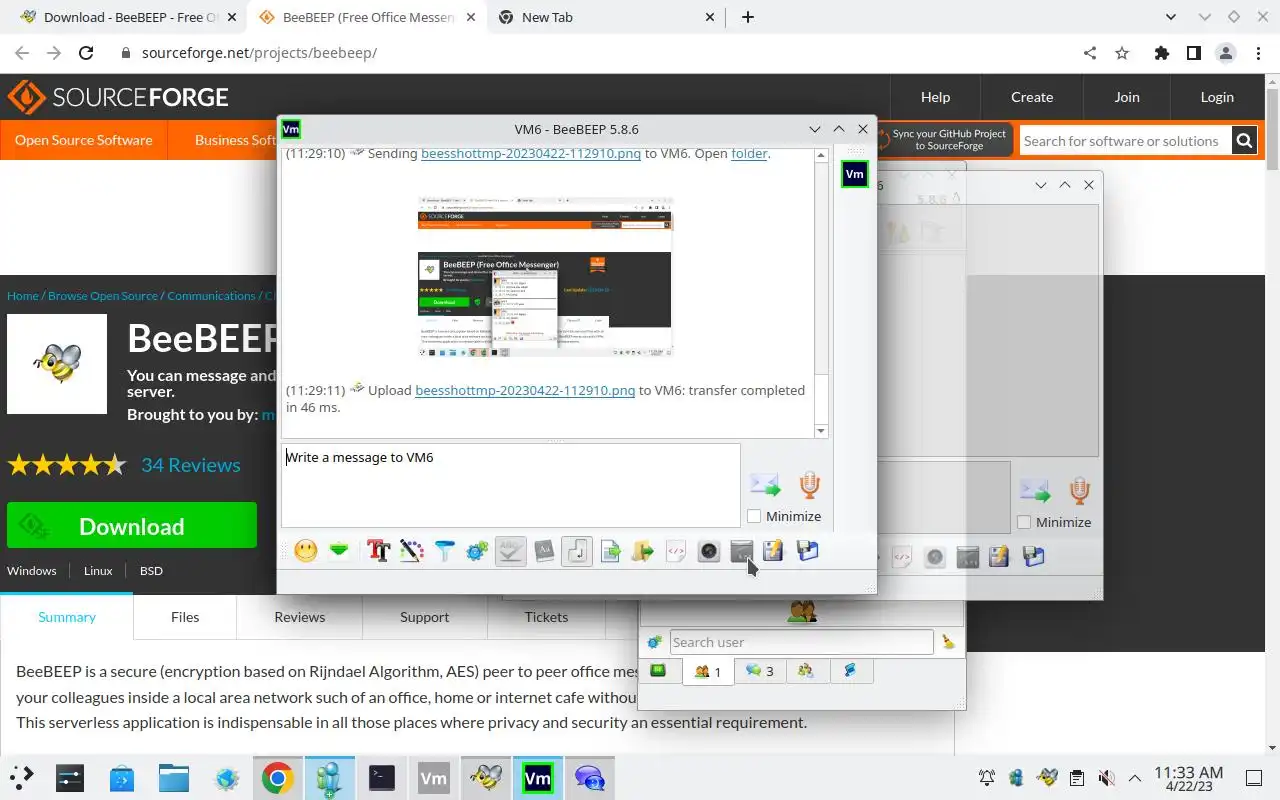This screenshot has width=1280, height=800.
Task: Send the message with envelope arrow button
Action: pyautogui.click(x=765, y=485)
